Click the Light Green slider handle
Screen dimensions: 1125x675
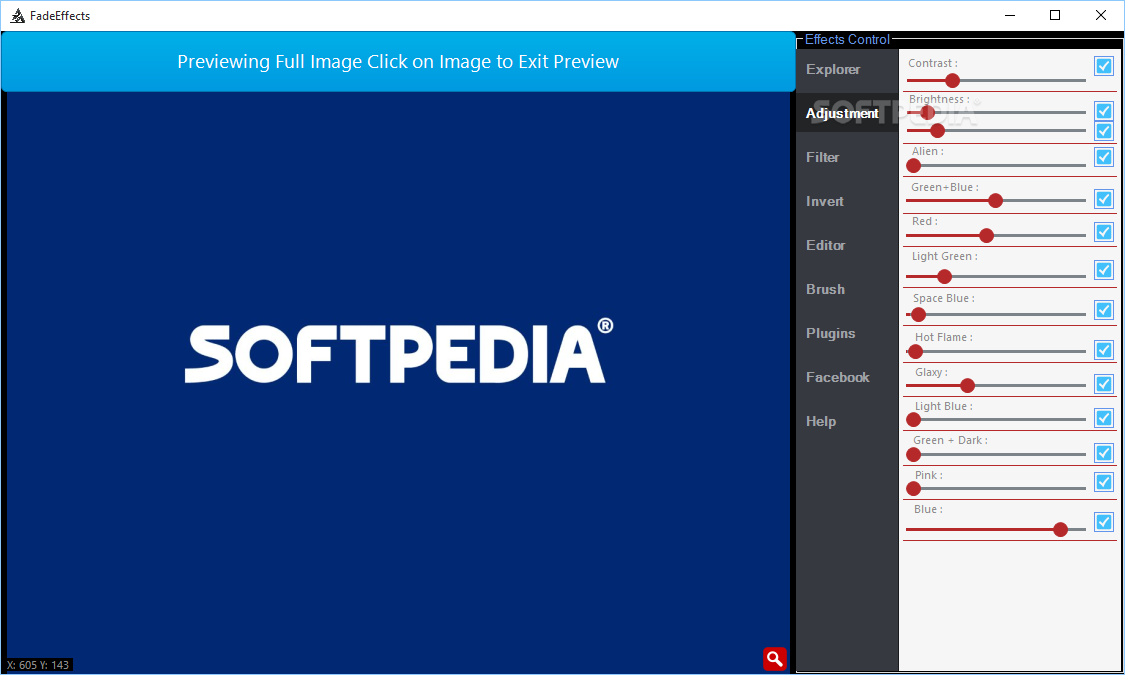[944, 276]
